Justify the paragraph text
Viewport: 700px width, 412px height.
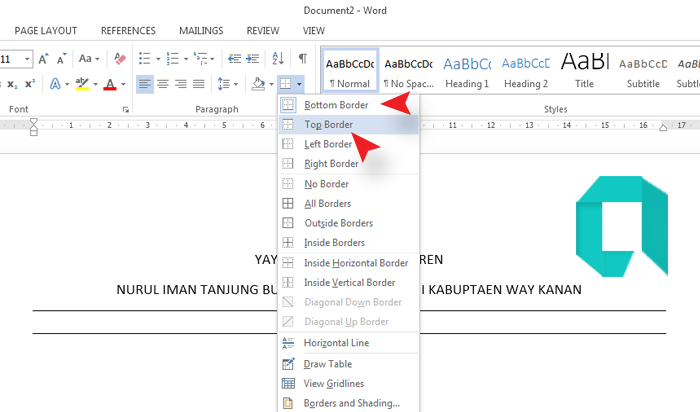coord(199,84)
